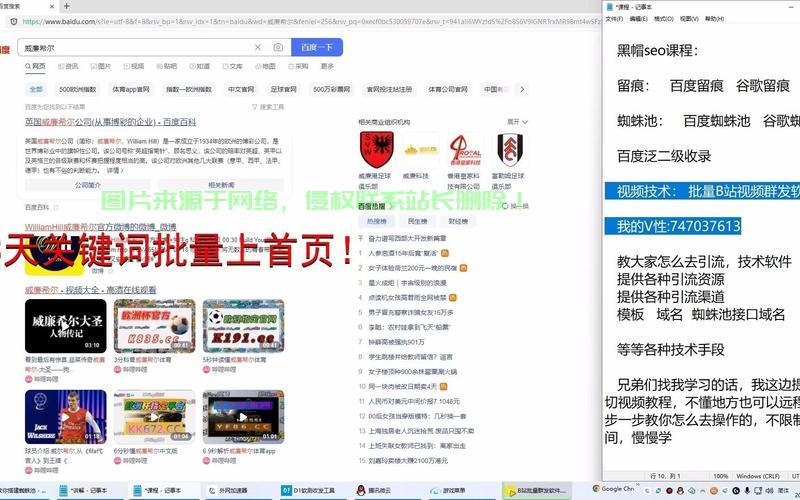The height and width of the screenshot is (500, 800).
Task: Open hot search item 人民币对美元中间价报7.1048元
Action: pos(414,402)
